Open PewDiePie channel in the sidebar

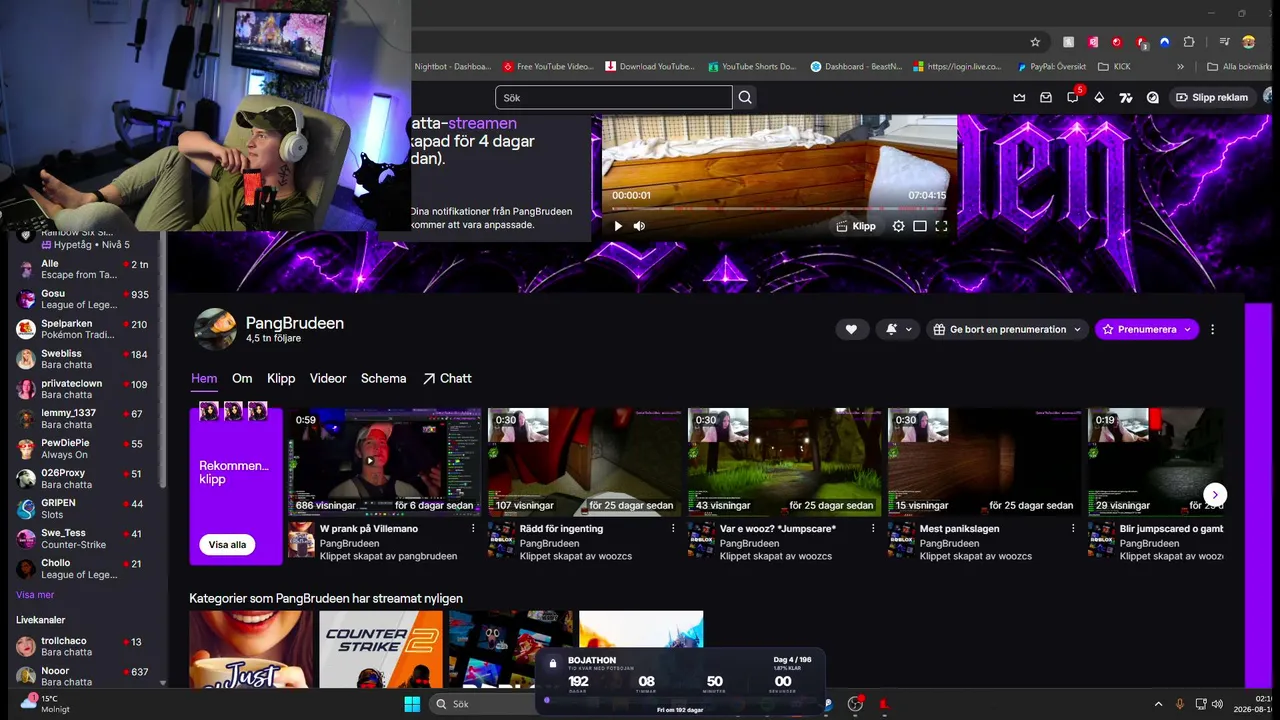(82, 449)
